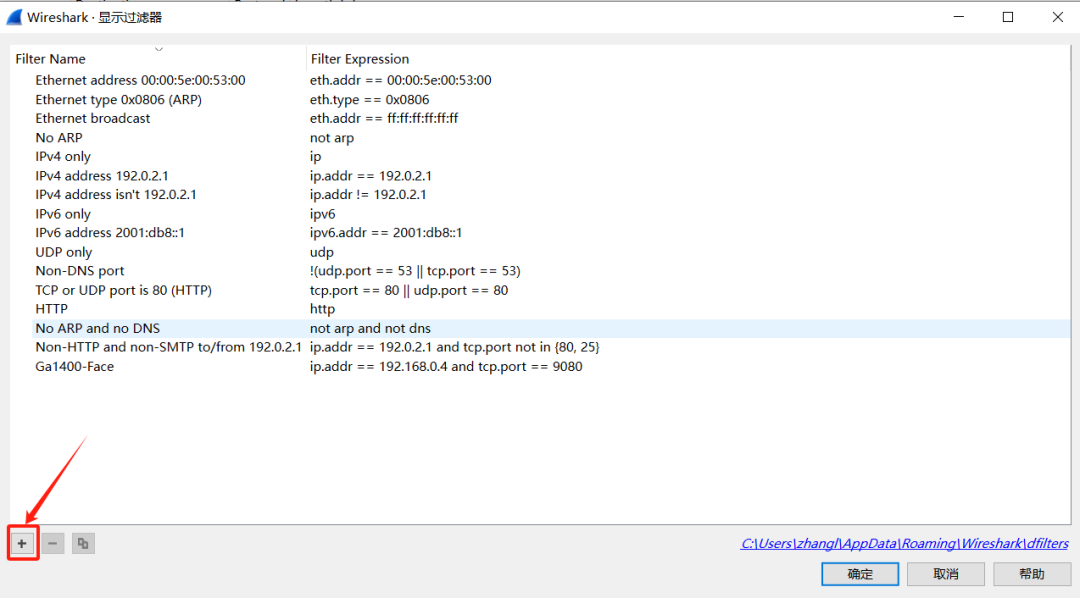Click expression !(udp.port == 53 || tcp.port == 53)
This screenshot has height=598, width=1080.
pyautogui.click(x=415, y=271)
